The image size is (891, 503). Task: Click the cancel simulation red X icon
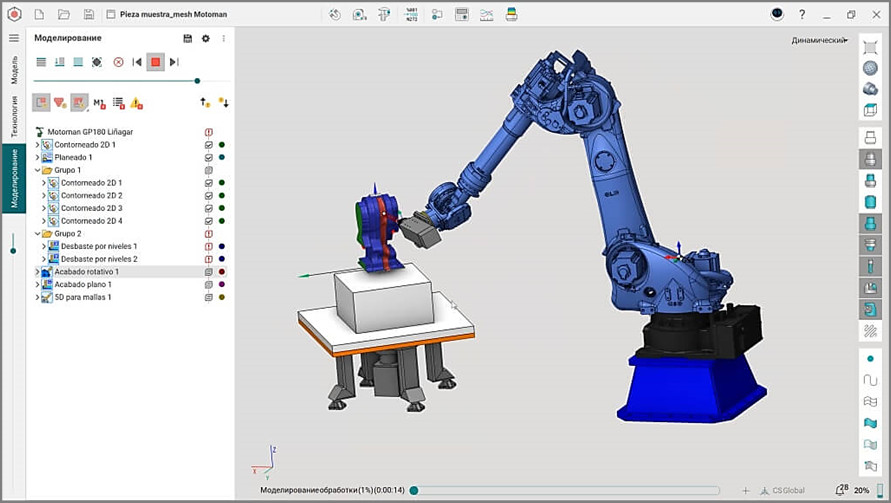coord(118,62)
